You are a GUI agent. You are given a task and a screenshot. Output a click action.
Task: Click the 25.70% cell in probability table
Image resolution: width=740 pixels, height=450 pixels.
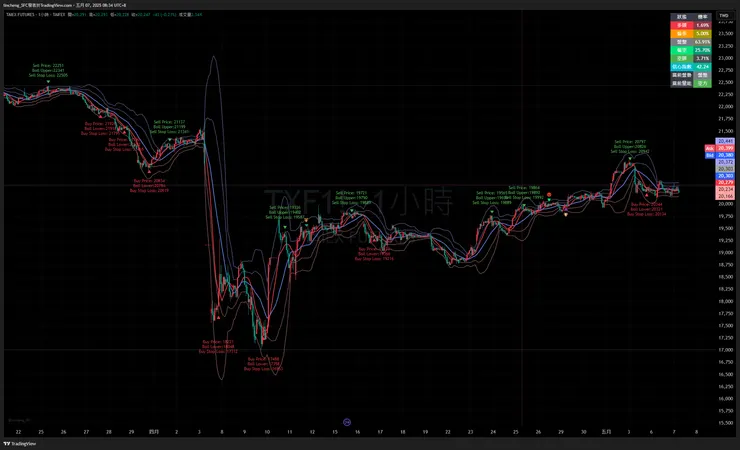coord(702,50)
